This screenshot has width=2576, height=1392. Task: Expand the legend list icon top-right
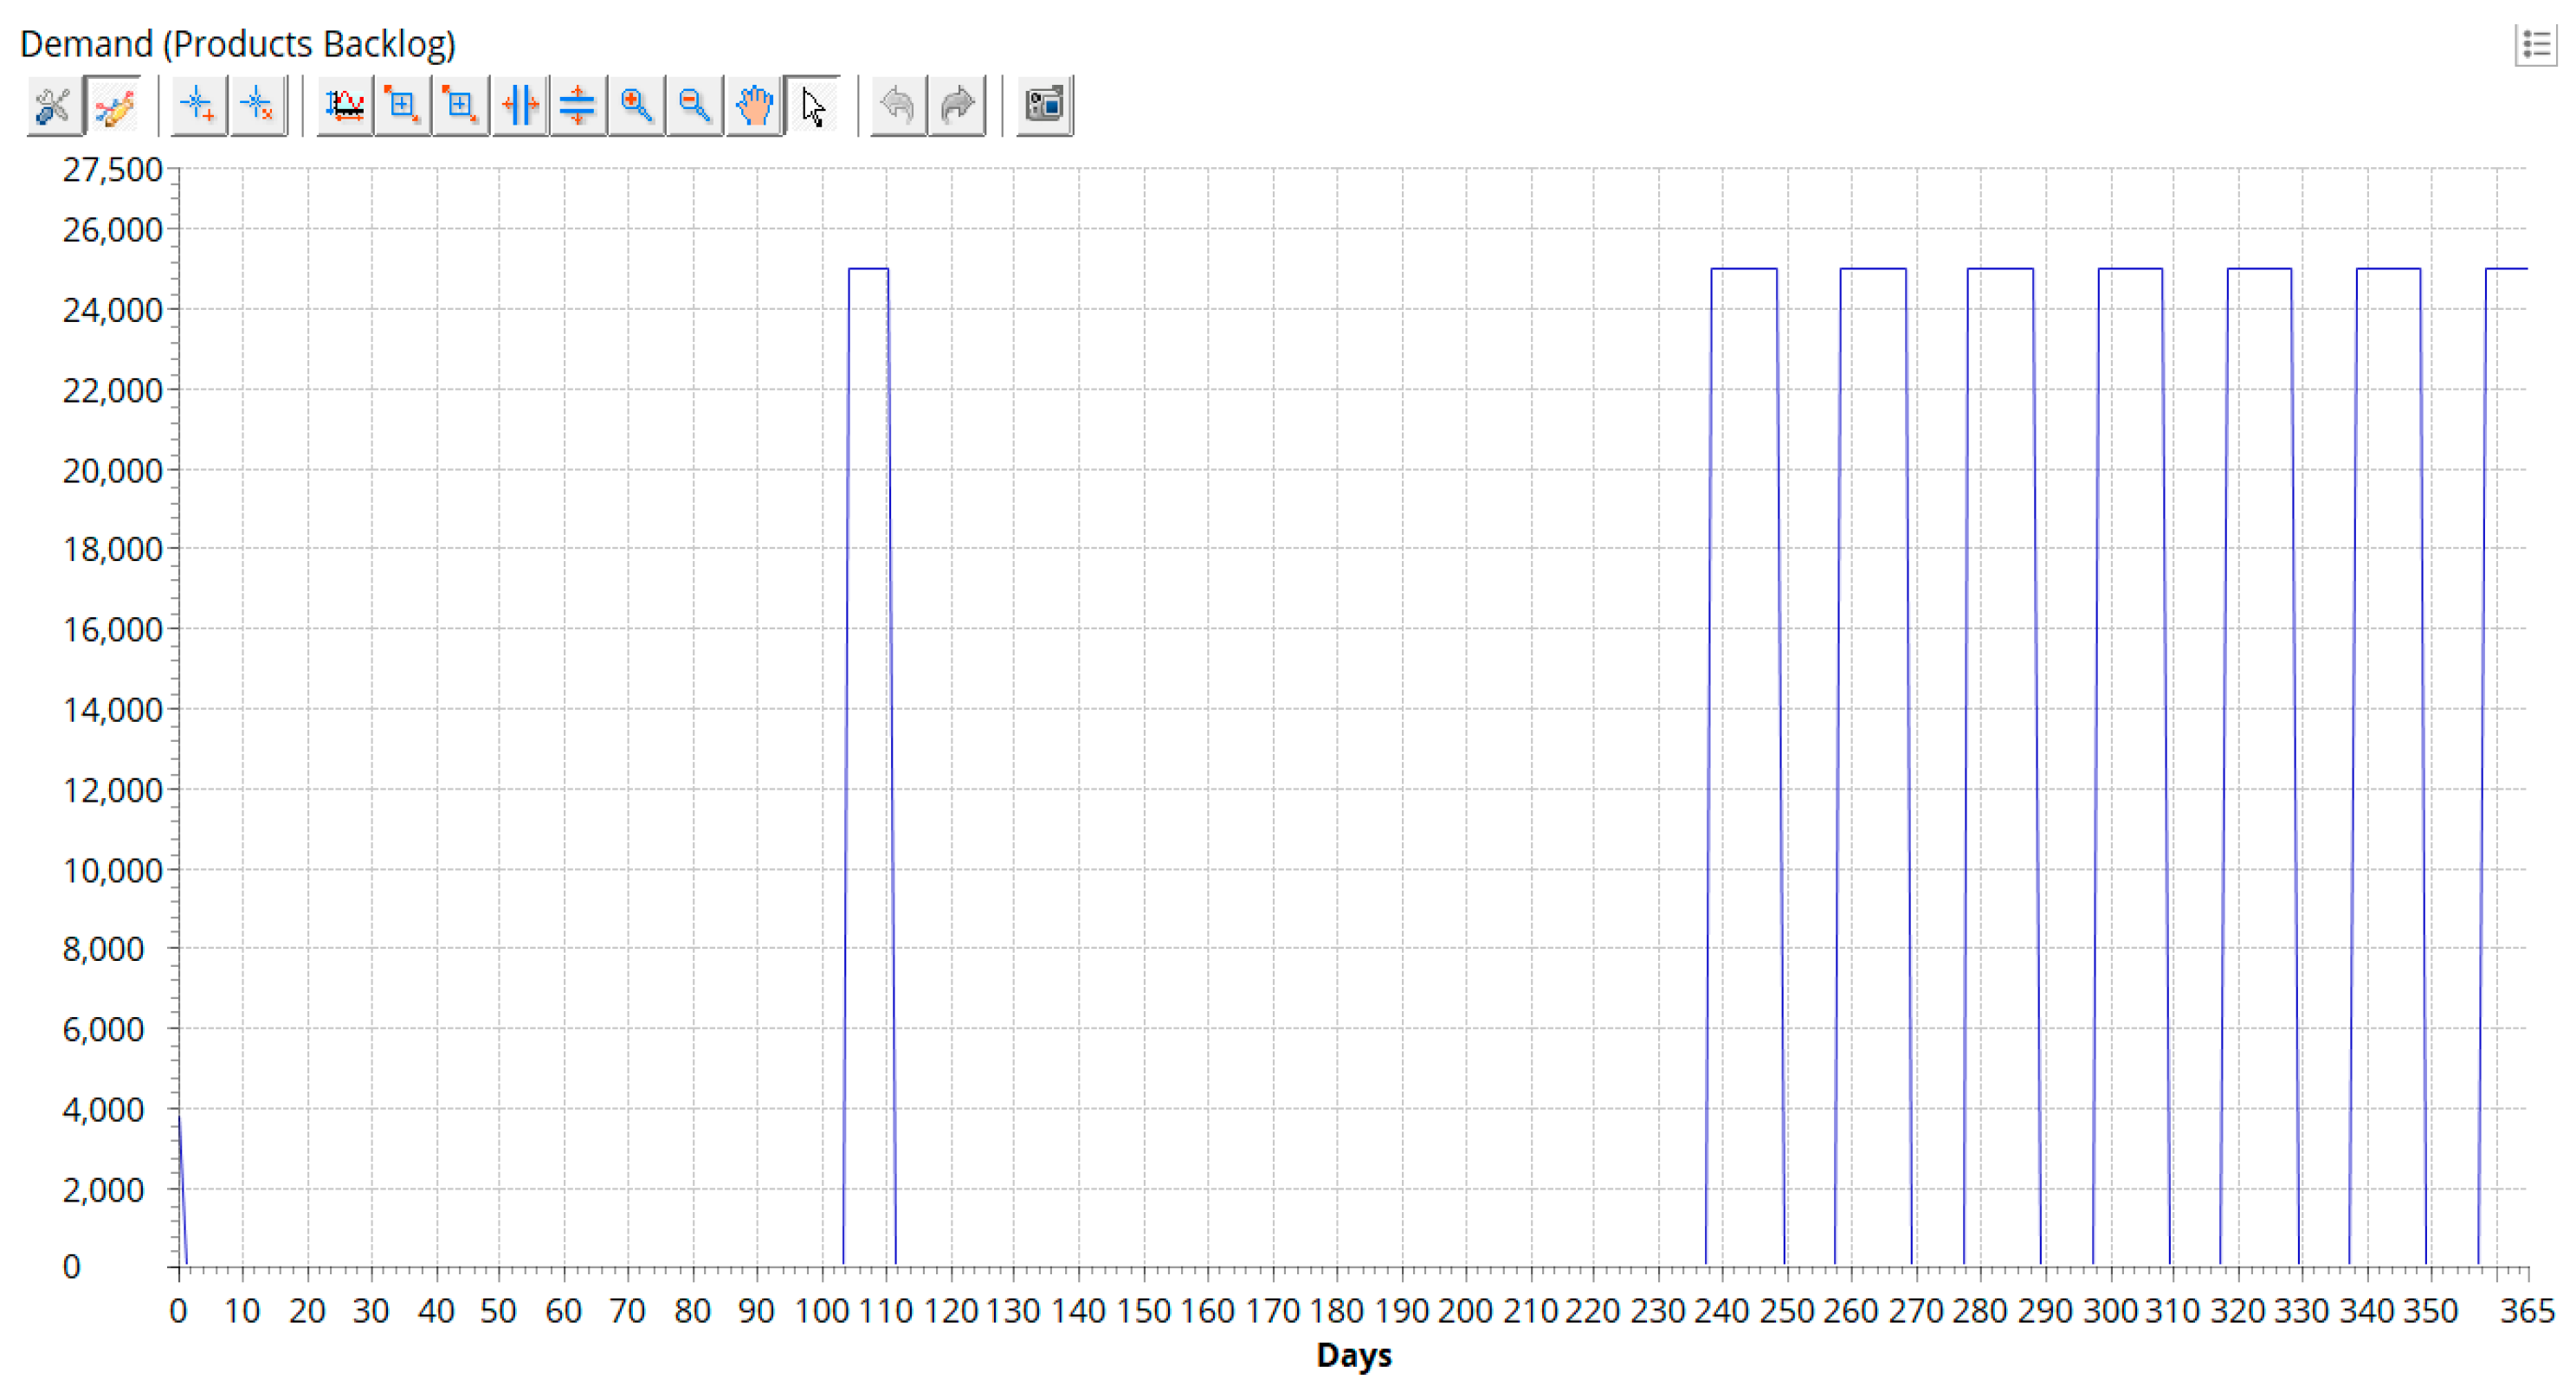(x=2535, y=45)
